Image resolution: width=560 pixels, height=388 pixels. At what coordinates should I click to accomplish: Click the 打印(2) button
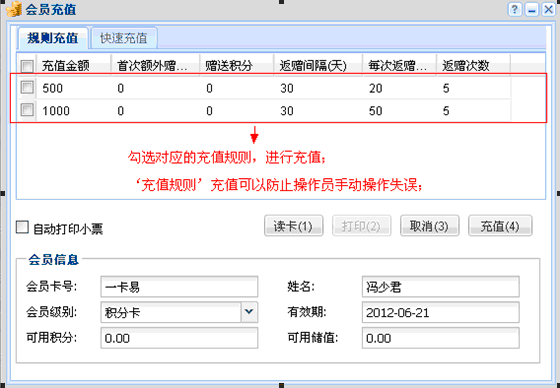361,226
